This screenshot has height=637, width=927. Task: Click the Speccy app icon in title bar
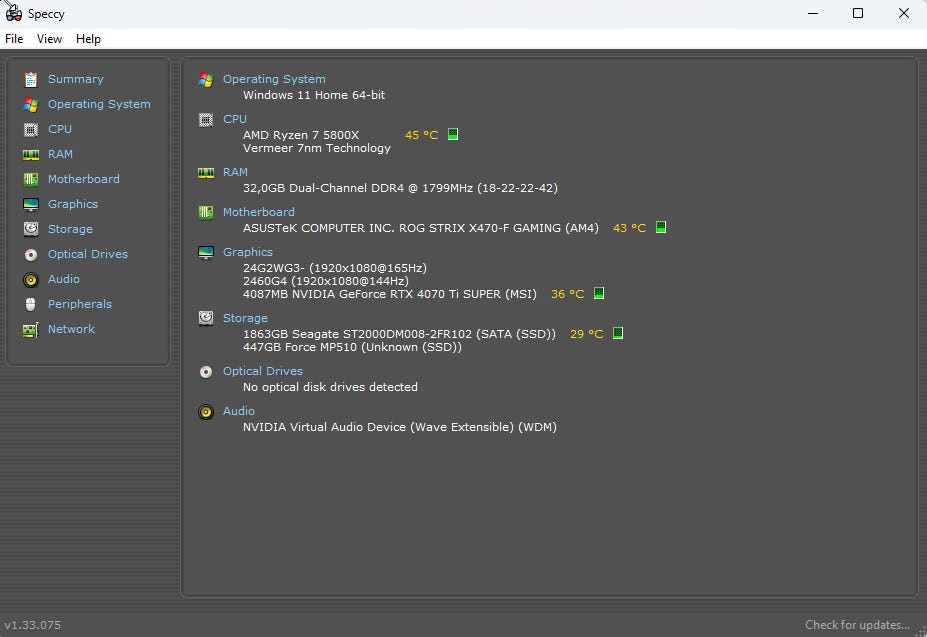tap(14, 13)
